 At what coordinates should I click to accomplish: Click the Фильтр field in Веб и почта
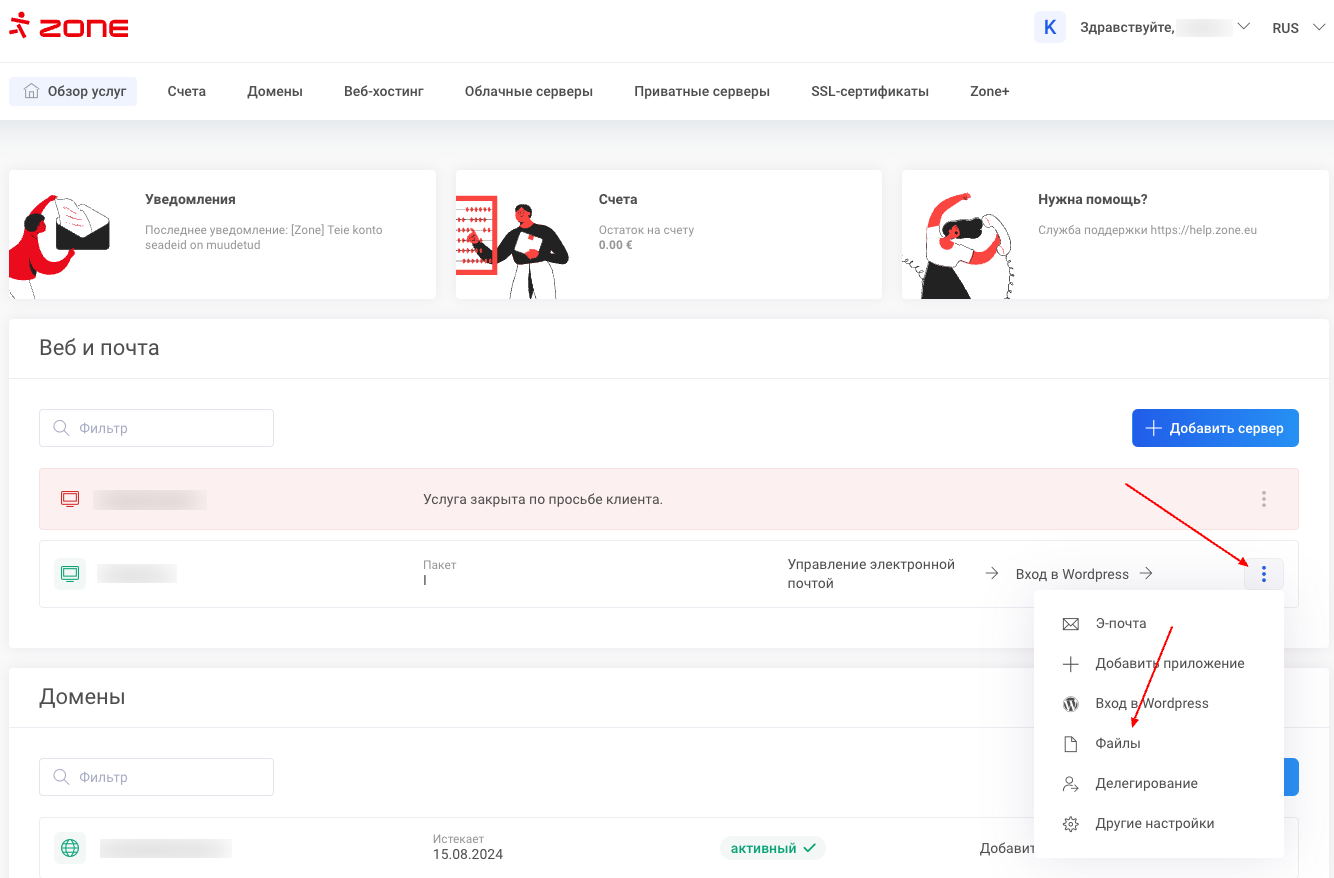tap(157, 428)
